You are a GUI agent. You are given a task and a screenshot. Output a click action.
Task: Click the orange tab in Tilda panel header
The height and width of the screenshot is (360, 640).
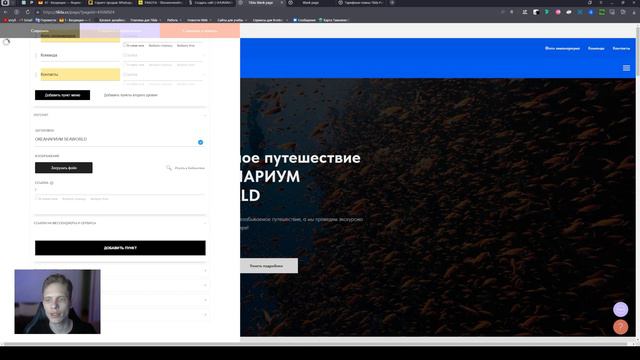click(200, 31)
